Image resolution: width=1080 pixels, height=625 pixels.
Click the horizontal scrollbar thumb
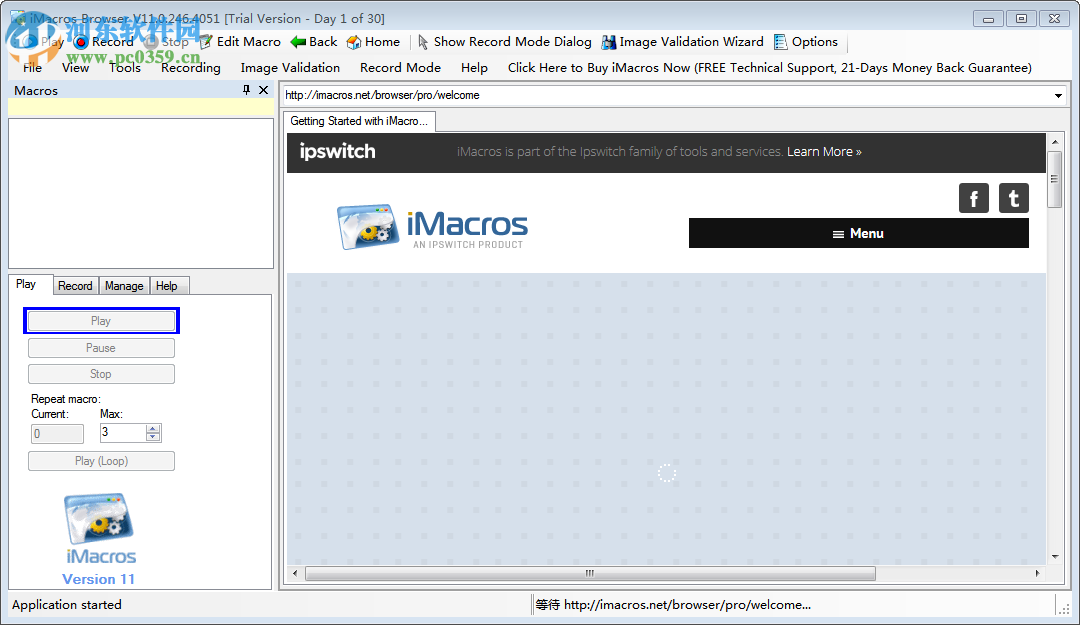click(x=590, y=573)
